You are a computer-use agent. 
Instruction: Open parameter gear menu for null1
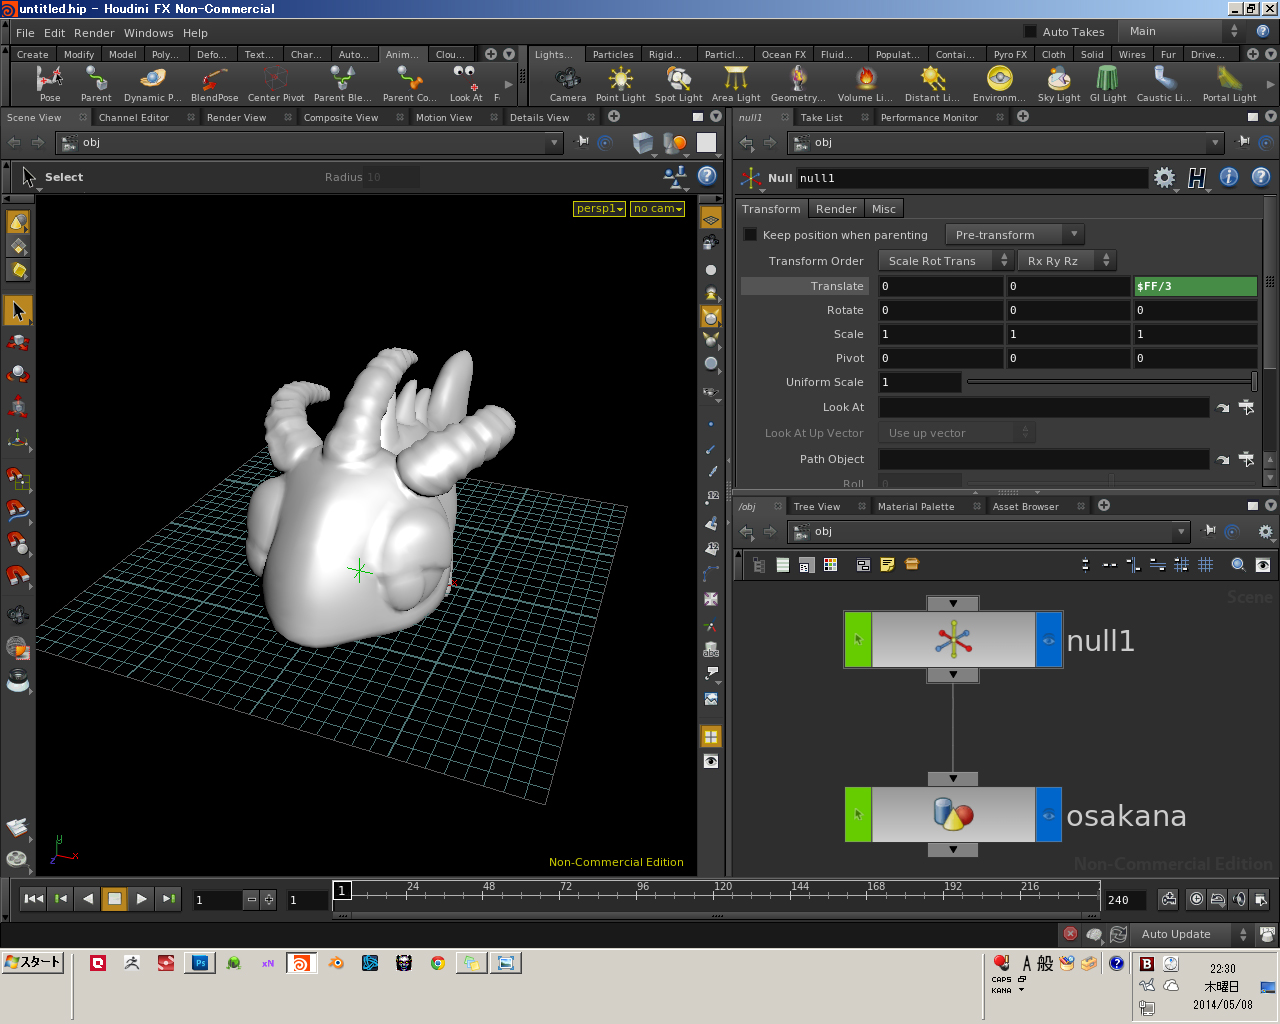(x=1164, y=178)
